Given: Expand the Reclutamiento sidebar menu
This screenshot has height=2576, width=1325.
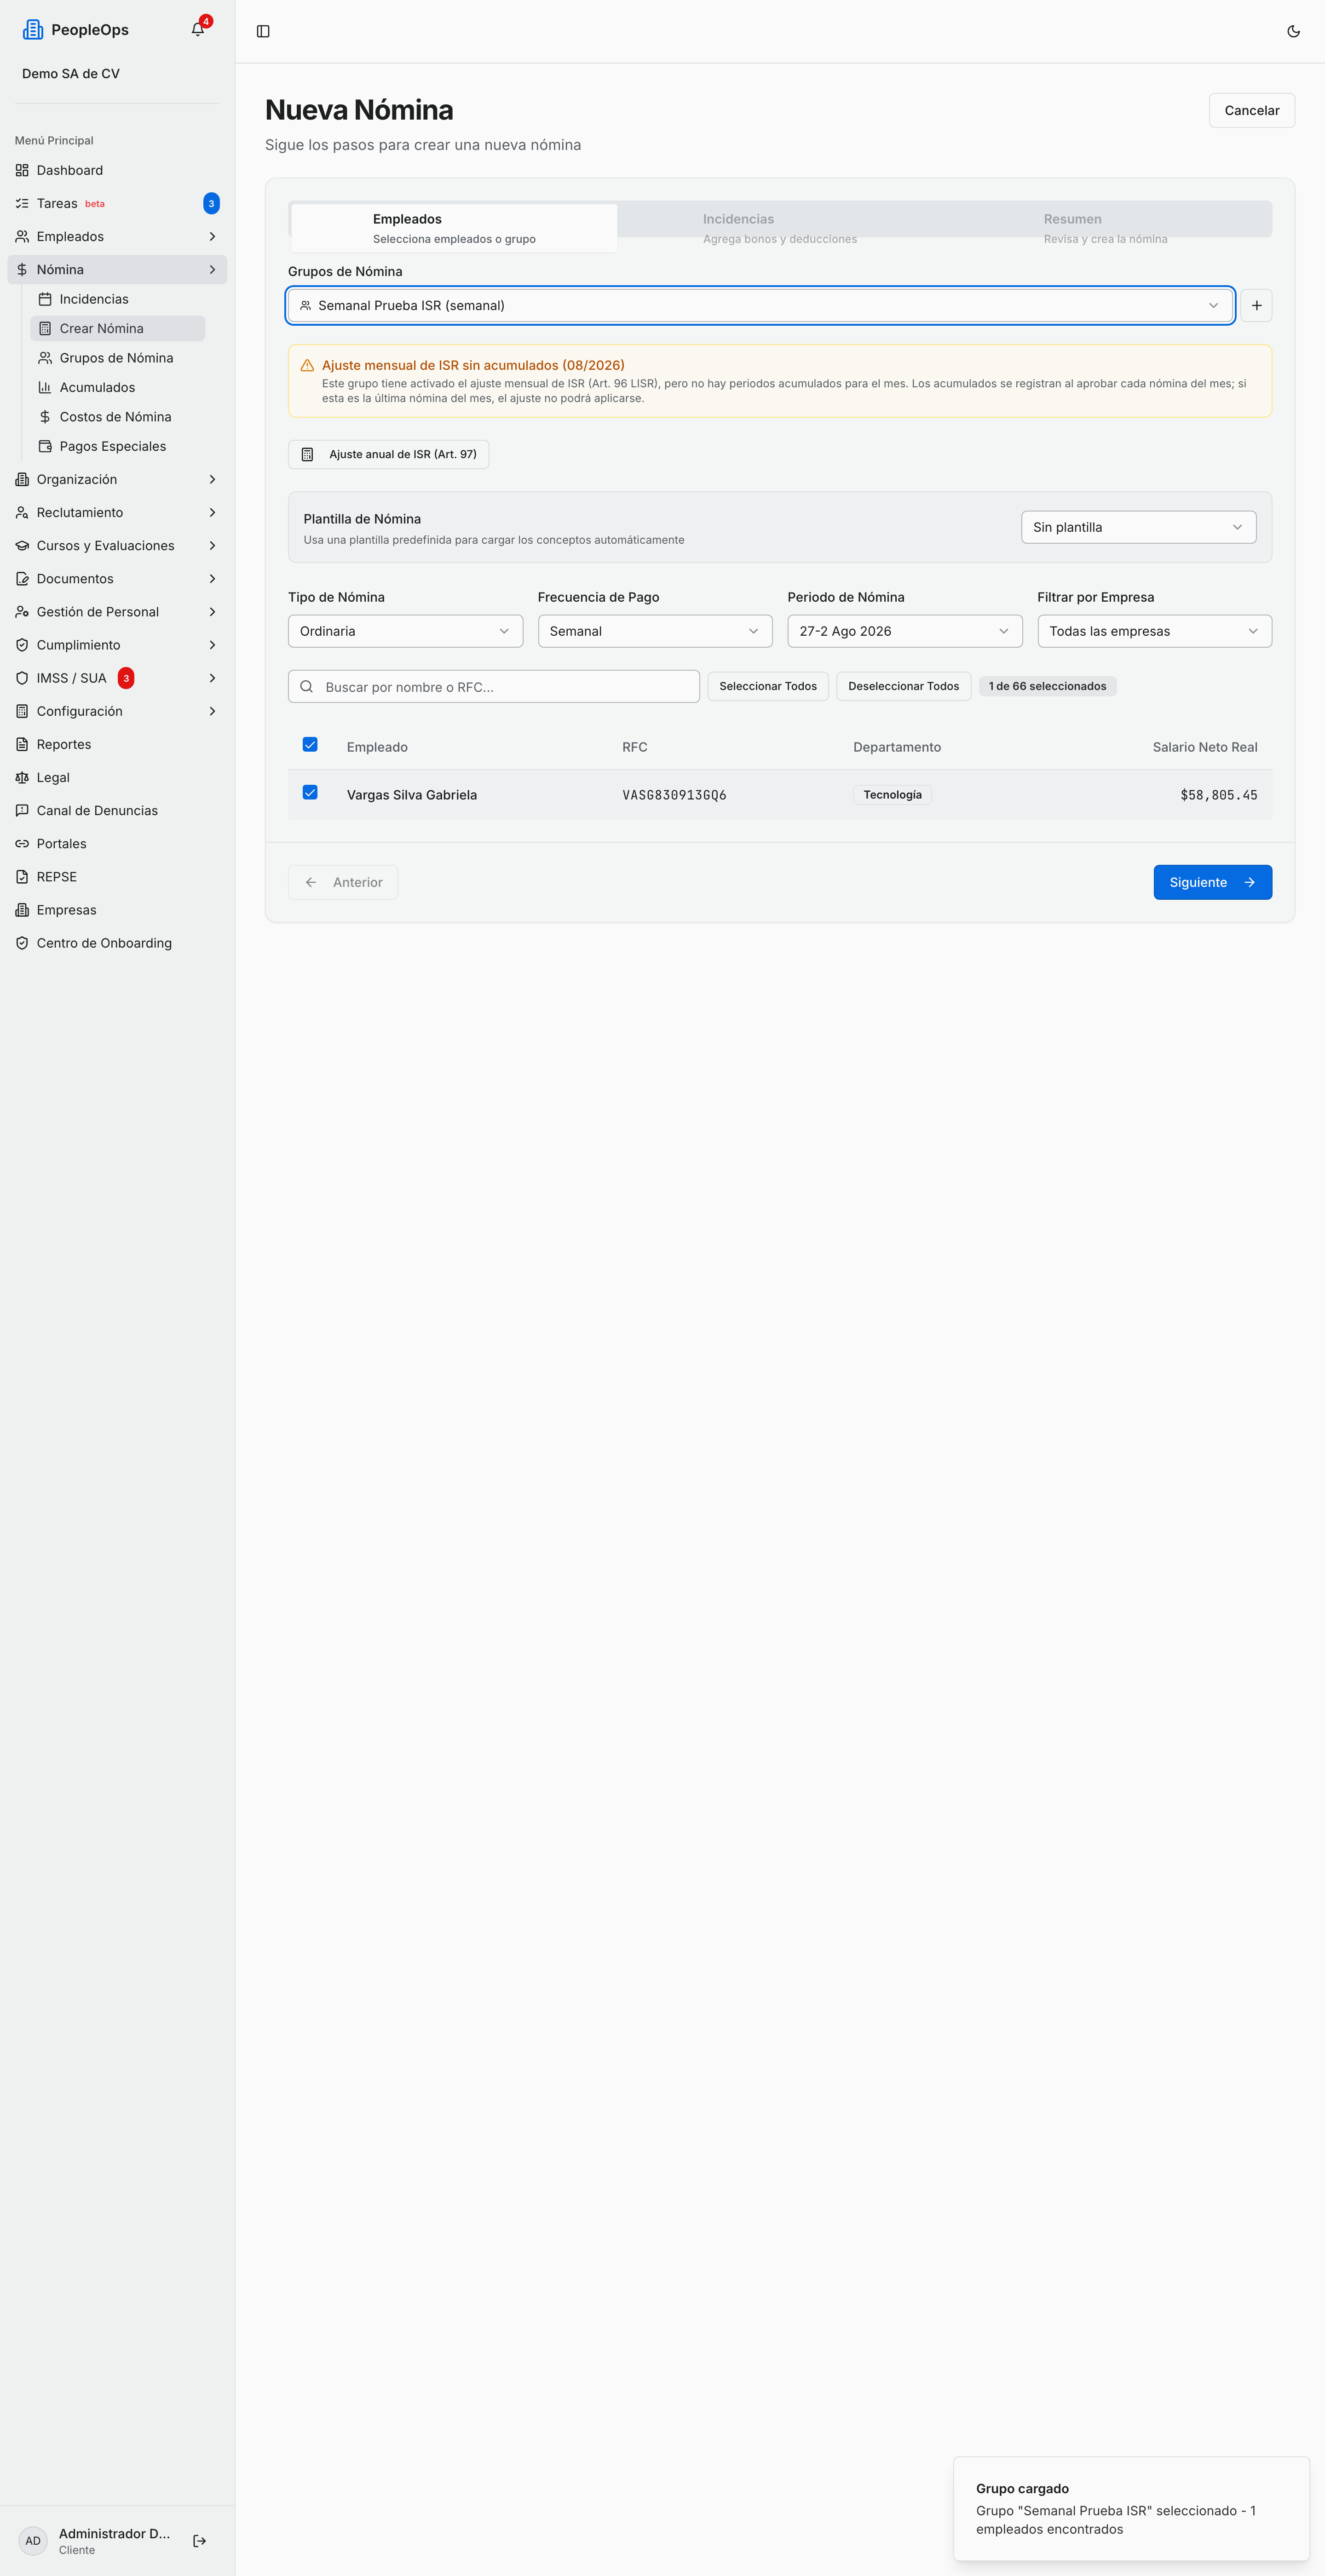Looking at the screenshot, I should click(x=117, y=512).
